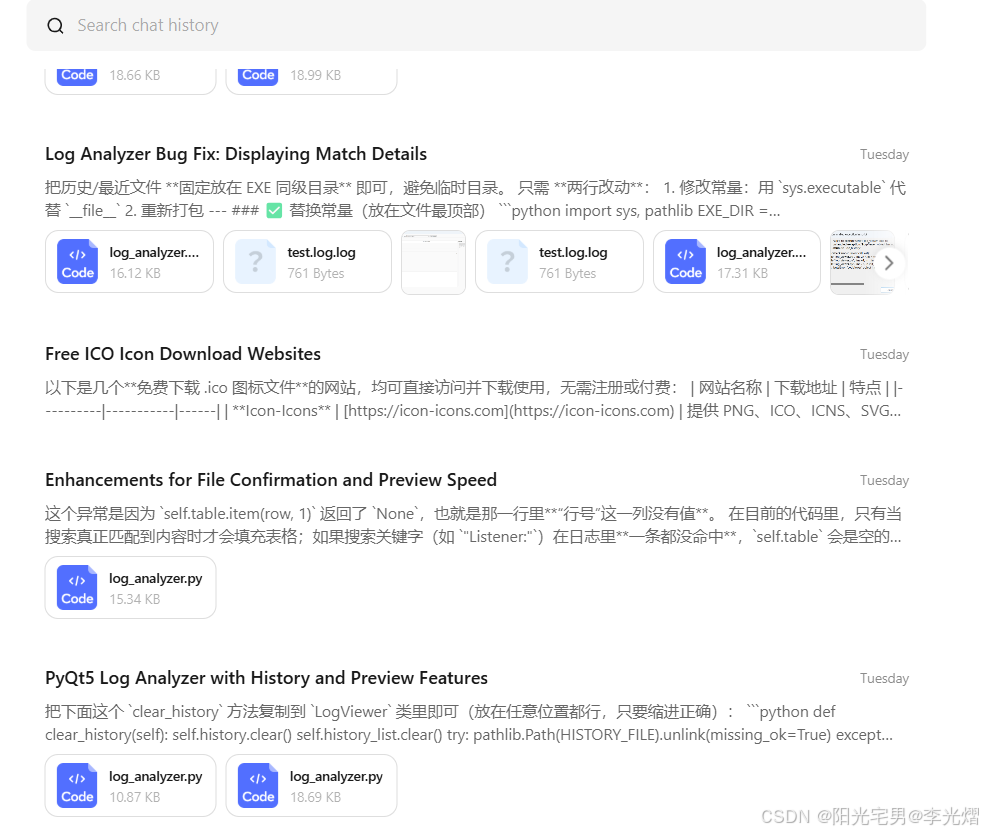Open Log Analyzer Bug Fix chat
This screenshot has width=983, height=834.
[x=236, y=154]
